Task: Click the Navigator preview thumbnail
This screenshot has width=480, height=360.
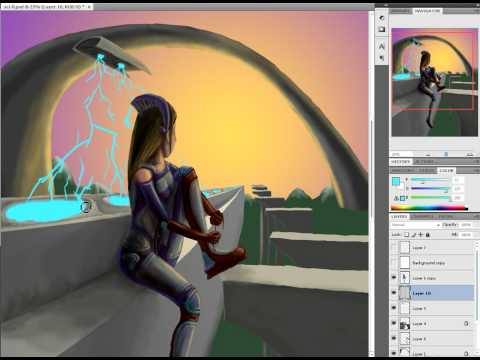Action: [x=434, y=82]
